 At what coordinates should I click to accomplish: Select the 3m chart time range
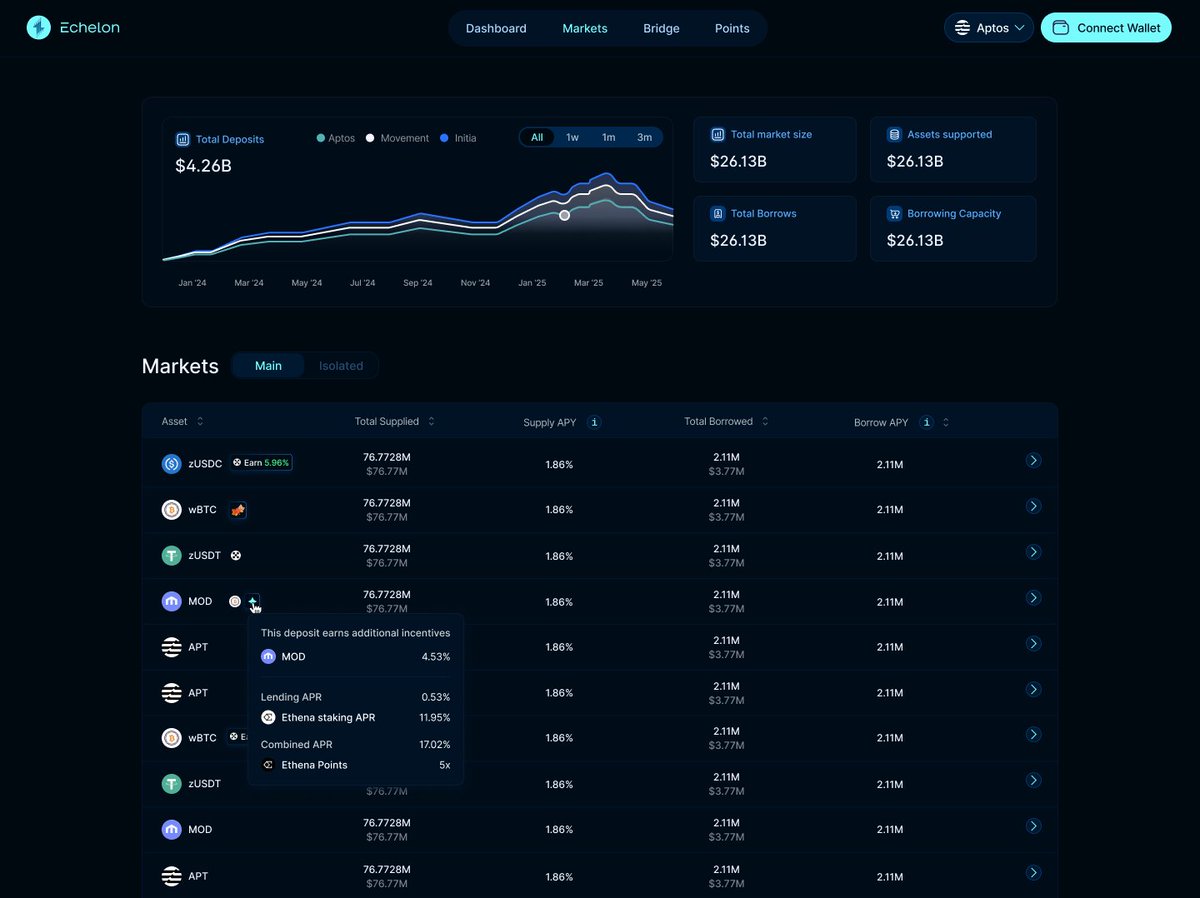point(644,137)
